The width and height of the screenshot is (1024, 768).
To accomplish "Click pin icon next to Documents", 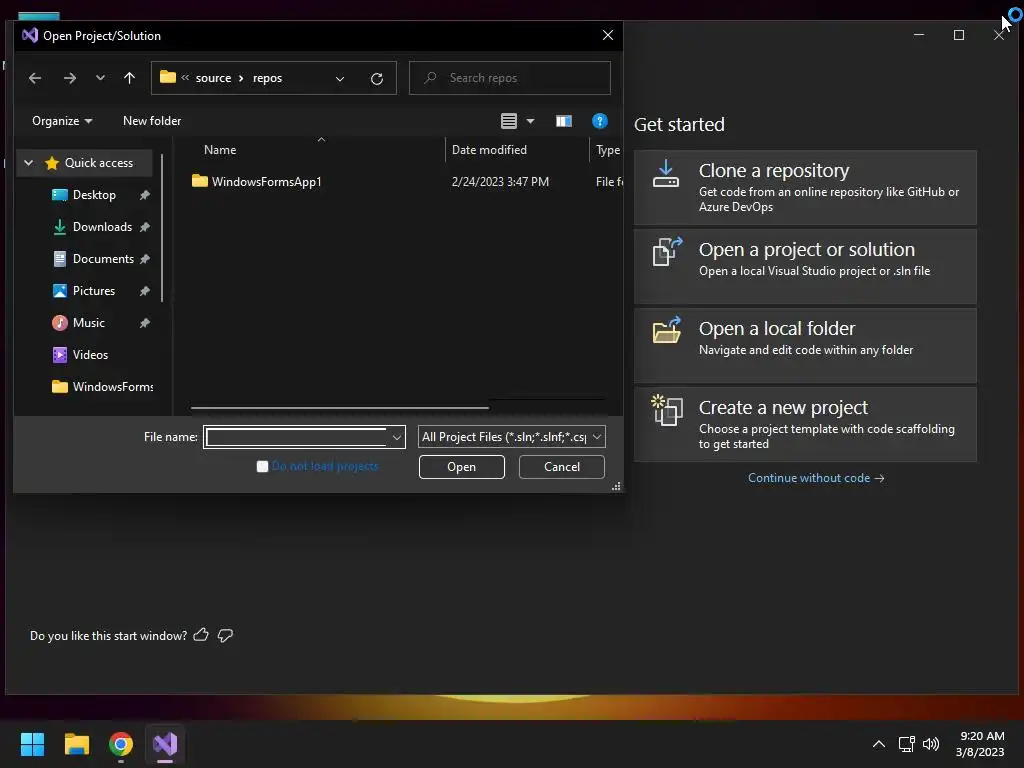I will click(145, 259).
